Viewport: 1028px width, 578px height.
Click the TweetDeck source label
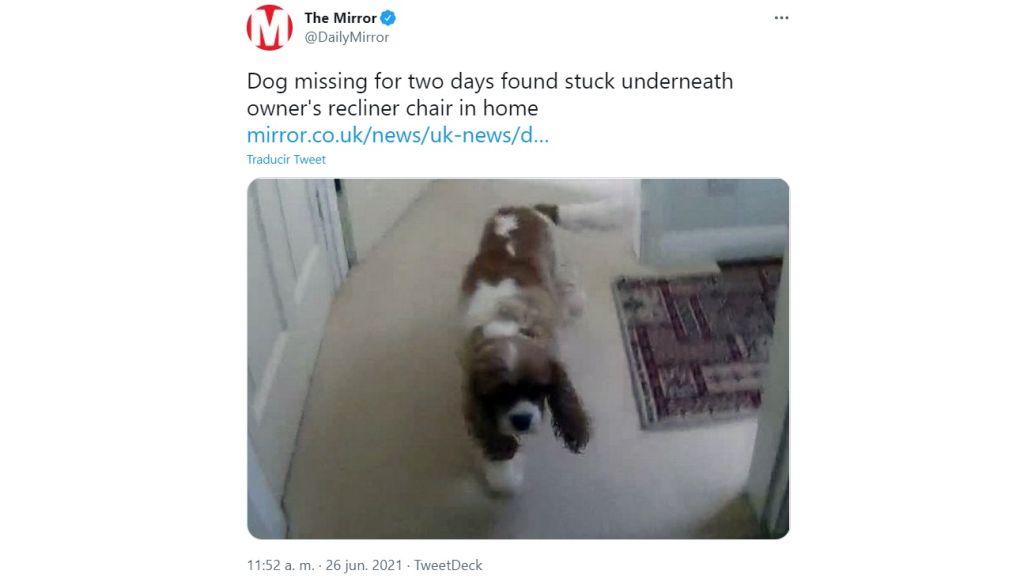point(448,565)
